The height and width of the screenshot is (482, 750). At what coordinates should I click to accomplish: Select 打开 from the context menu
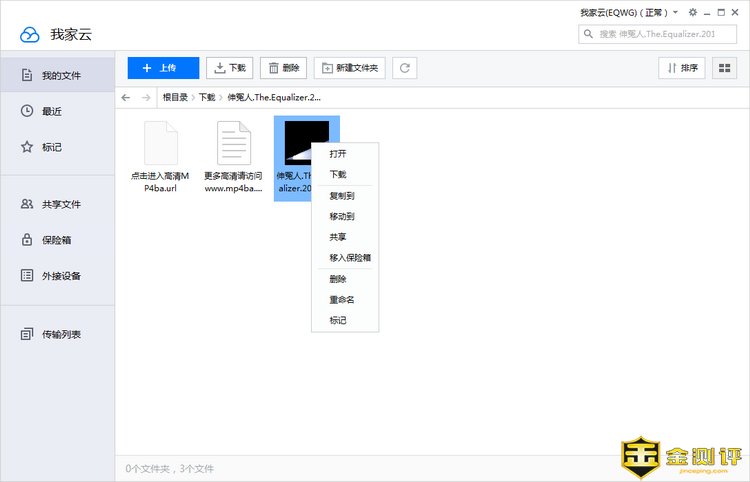coord(338,154)
